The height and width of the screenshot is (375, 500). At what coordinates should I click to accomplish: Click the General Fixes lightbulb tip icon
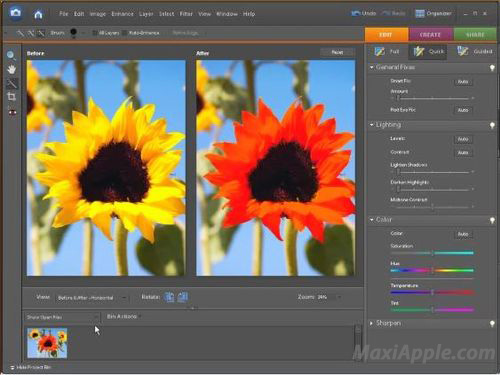coord(492,68)
